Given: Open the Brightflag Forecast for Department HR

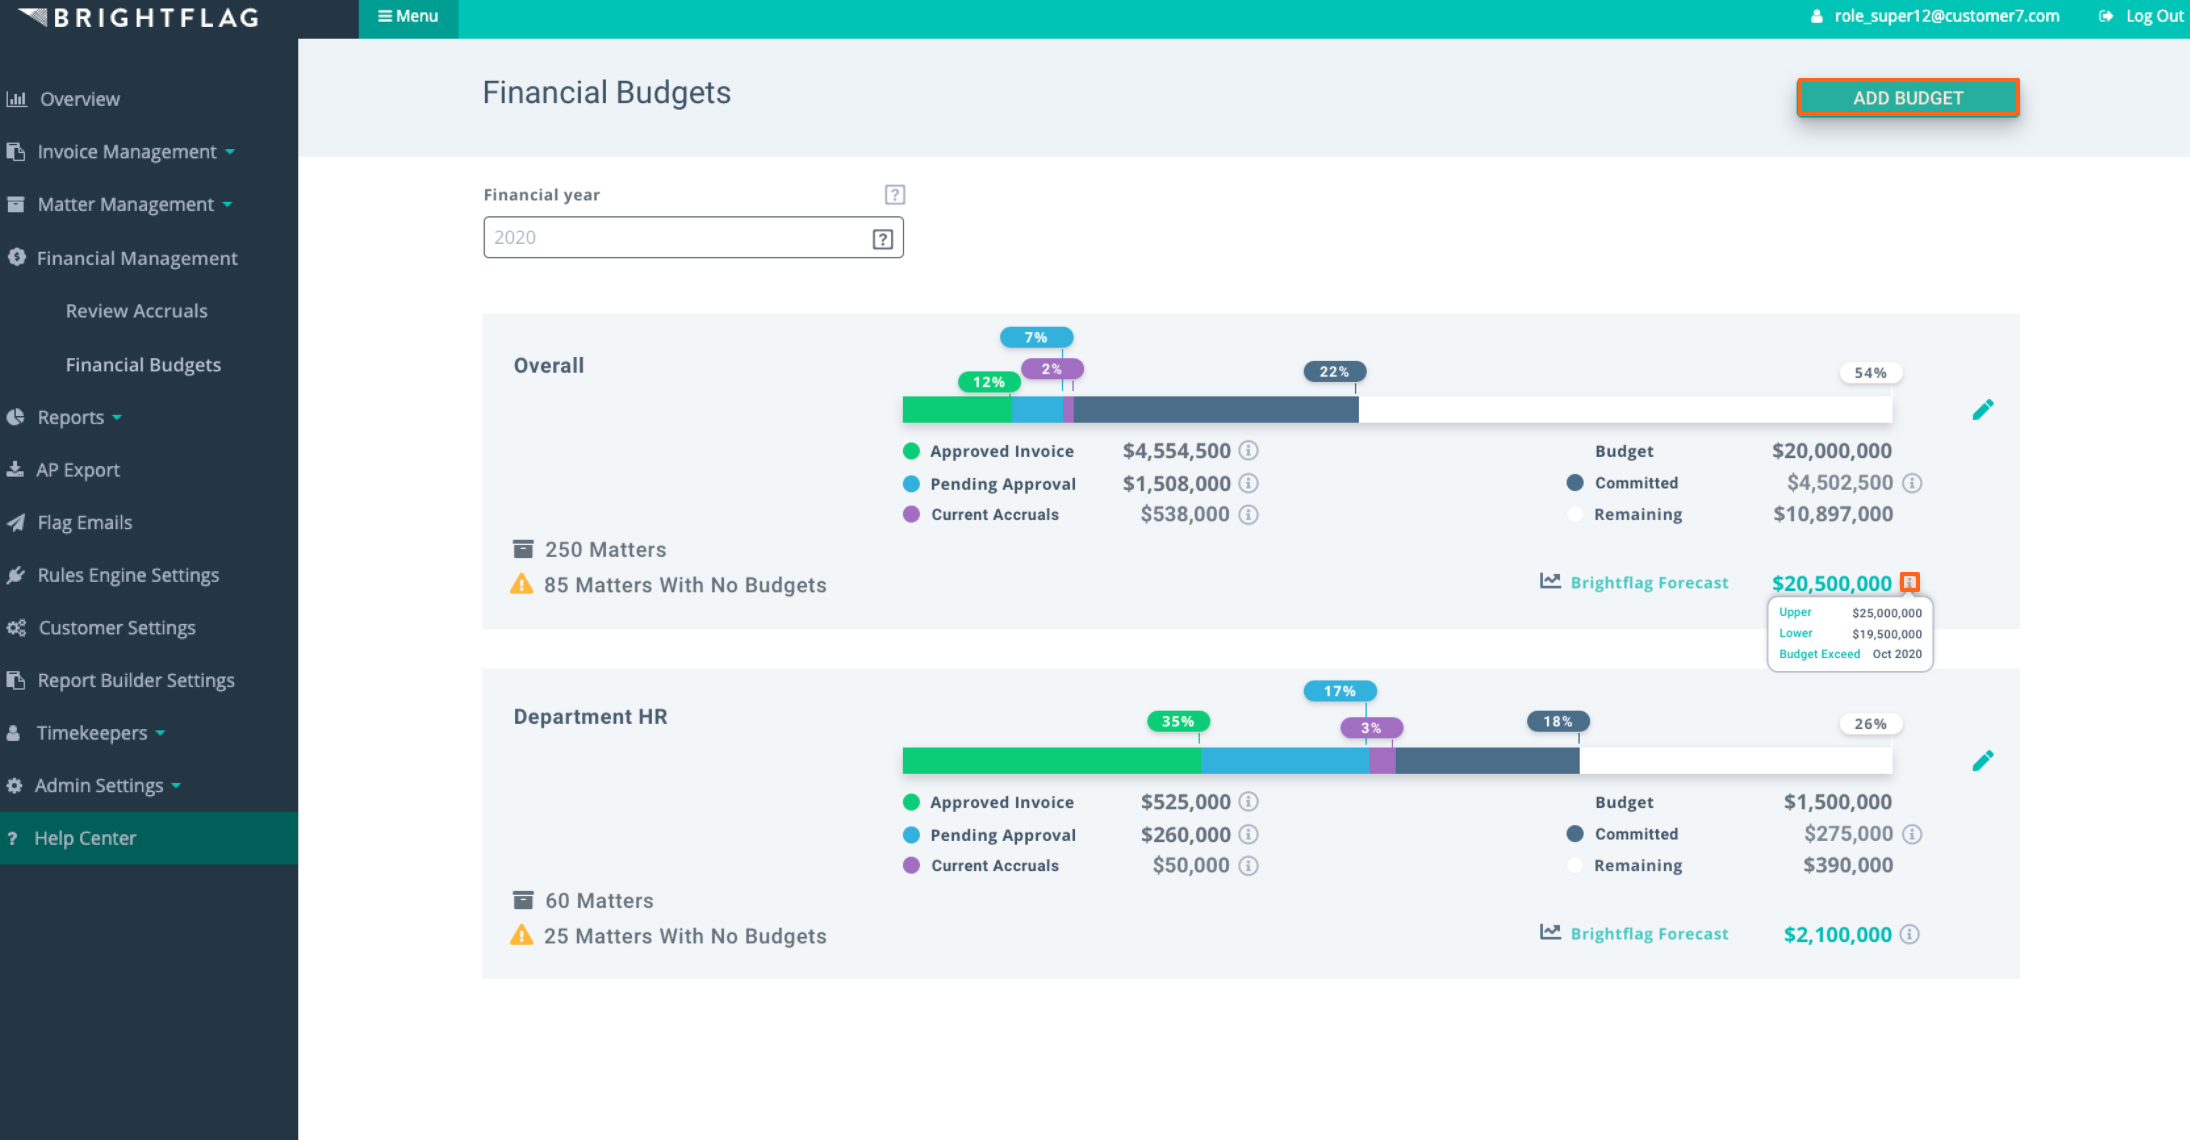Looking at the screenshot, I should coord(1648,933).
